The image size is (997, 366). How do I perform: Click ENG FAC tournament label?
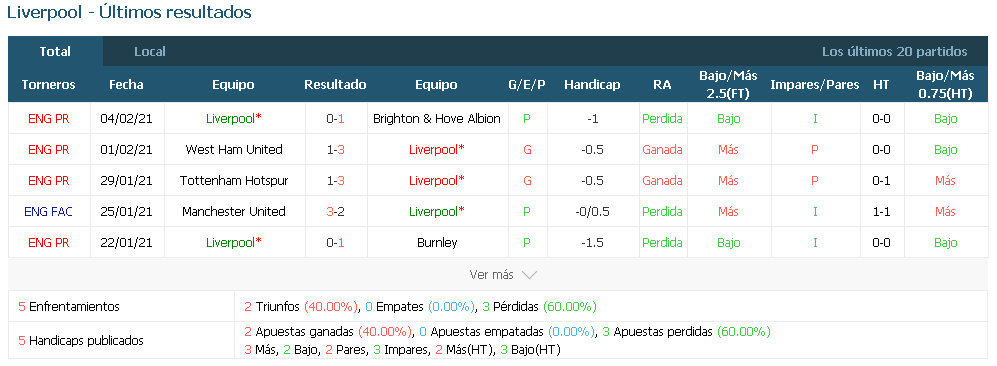coord(48,212)
